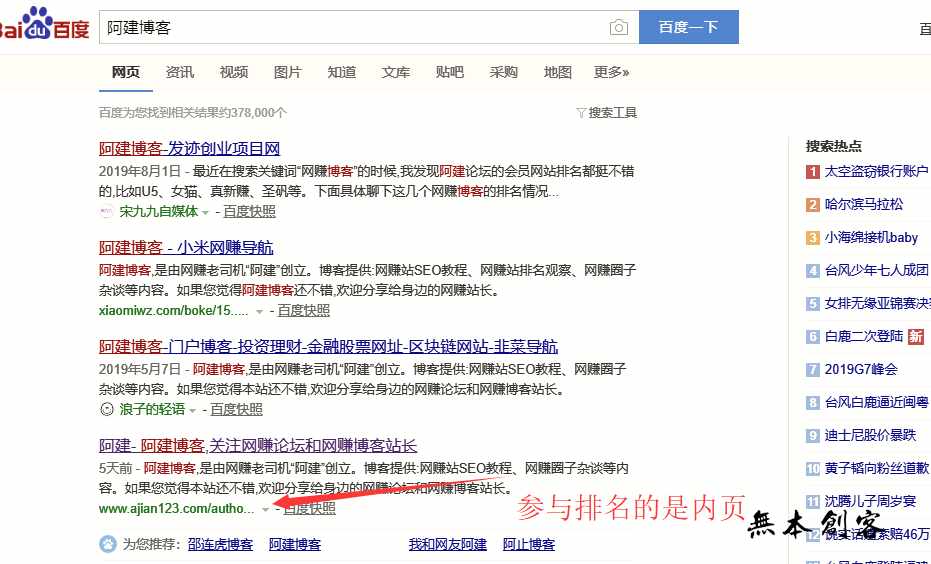Click 搜索工具 text

tap(613, 113)
